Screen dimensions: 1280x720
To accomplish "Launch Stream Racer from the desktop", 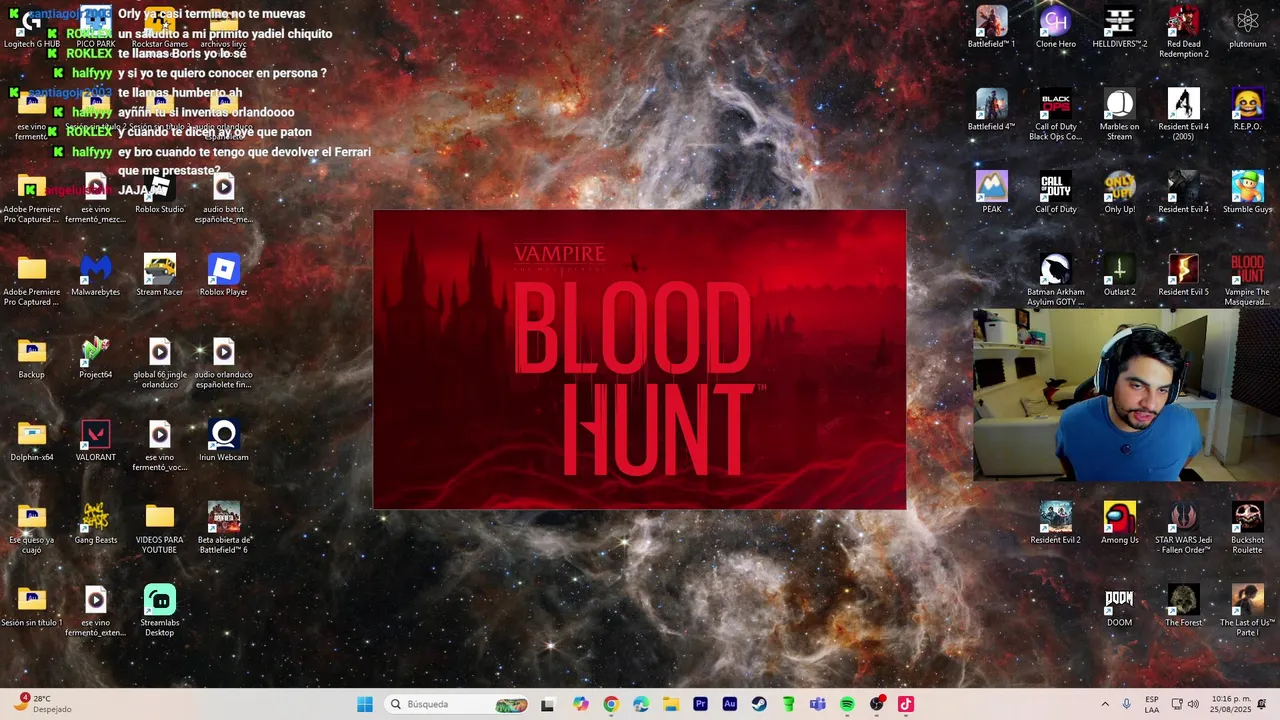I will [x=159, y=275].
